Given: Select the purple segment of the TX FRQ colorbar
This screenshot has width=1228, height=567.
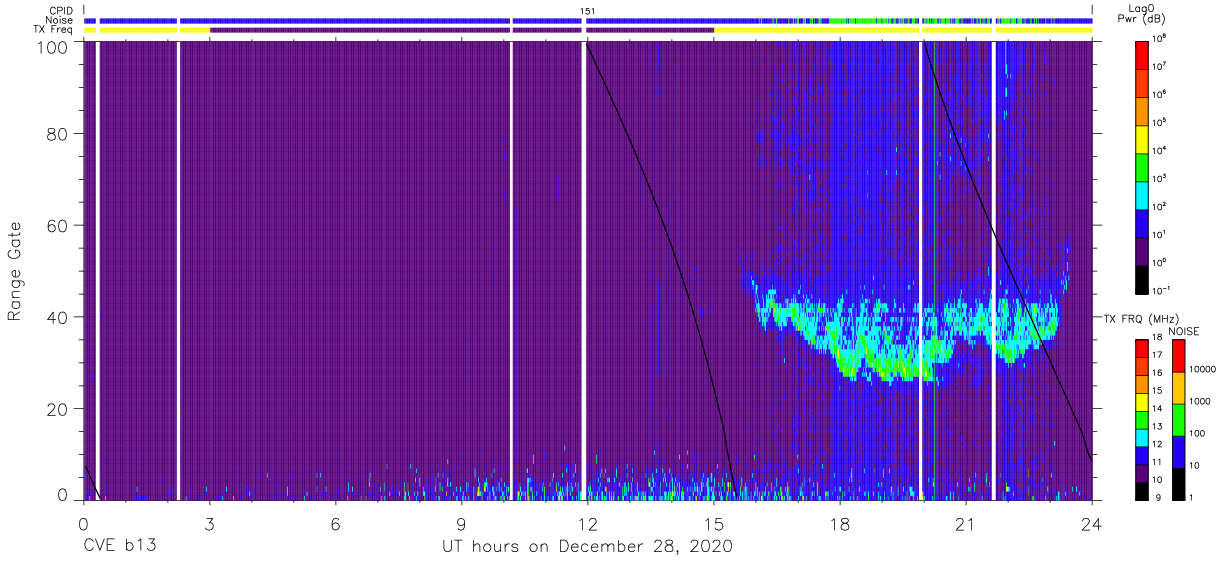Looking at the screenshot, I should tap(1142, 472).
